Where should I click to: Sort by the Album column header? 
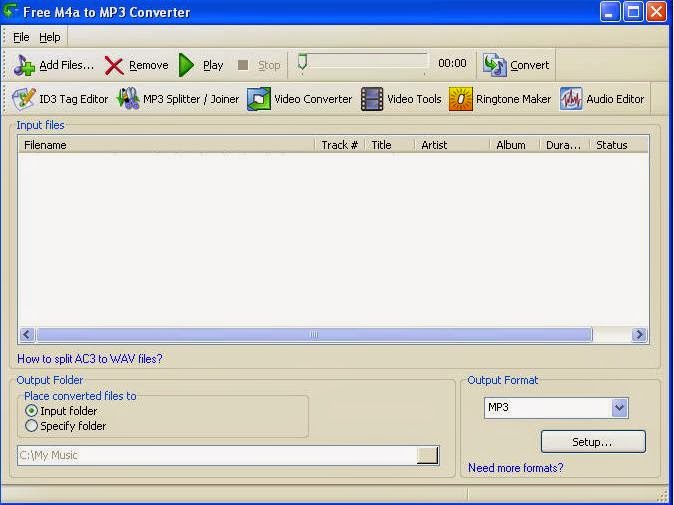[x=515, y=145]
